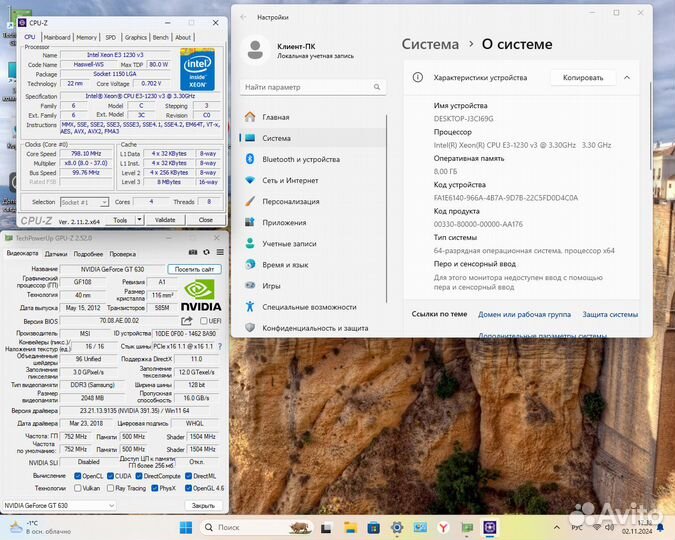The height and width of the screenshot is (540, 675).
Task: Click the Intel Xeon logo in CPU-Z
Action: [x=197, y=69]
